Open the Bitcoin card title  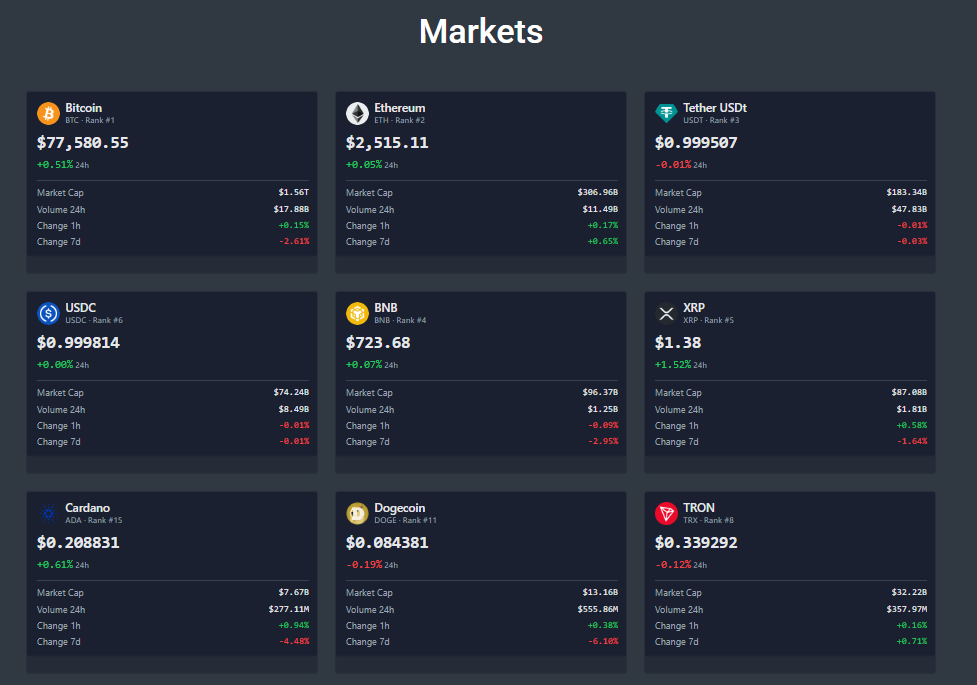click(83, 108)
